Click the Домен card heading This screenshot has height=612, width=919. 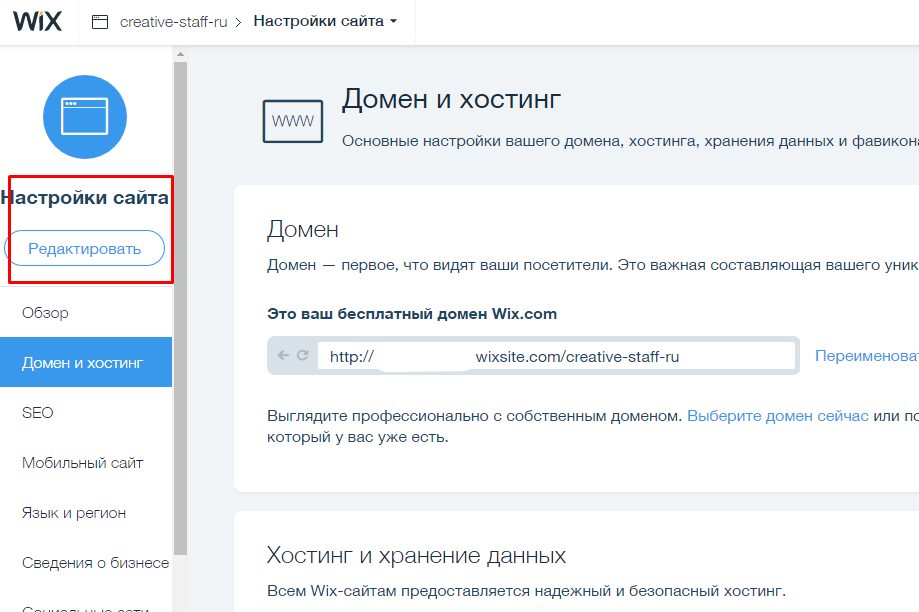click(303, 229)
